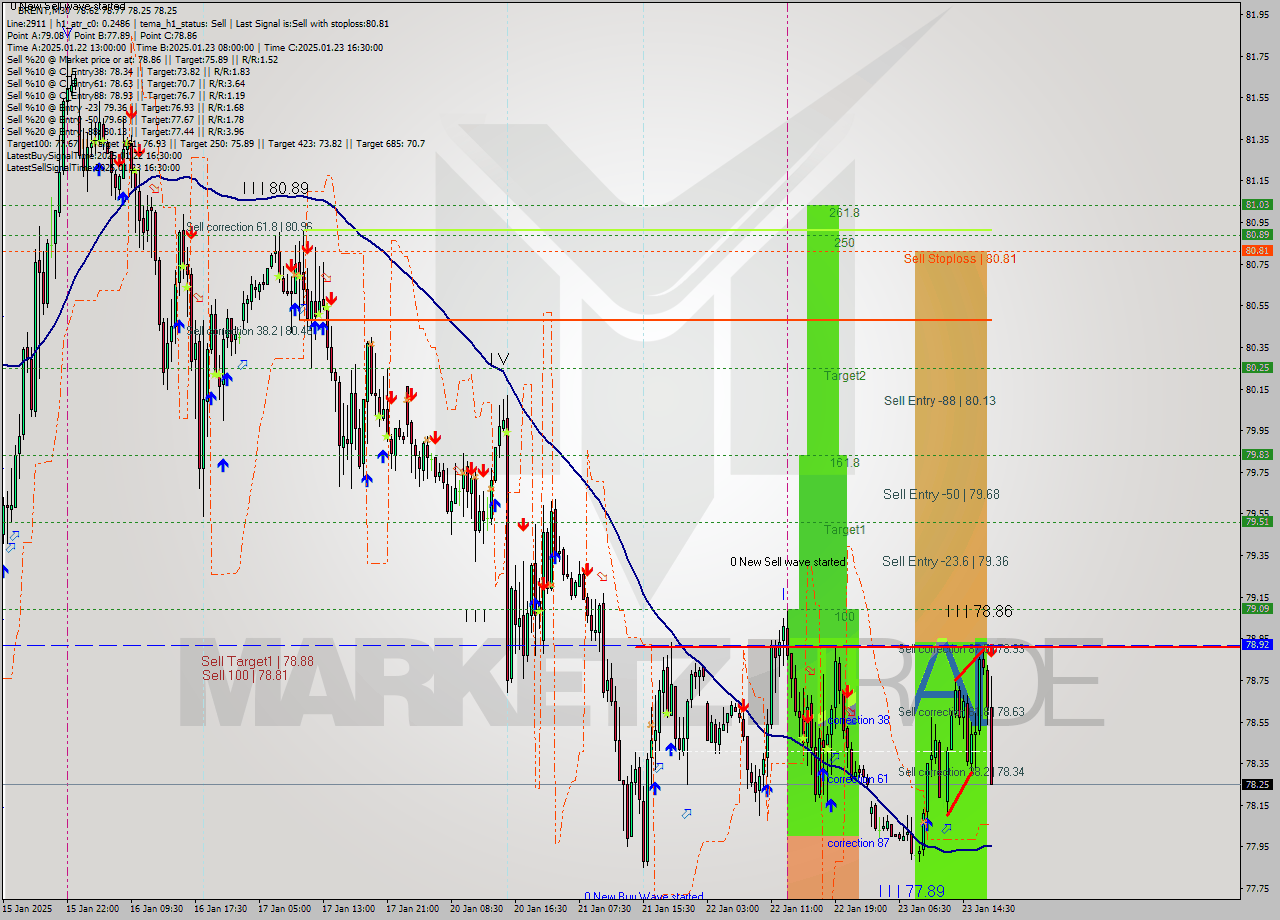Click the 'Target100: 77.67' targets info line
Viewport: 1280px width, 920px height.
(x=215, y=144)
